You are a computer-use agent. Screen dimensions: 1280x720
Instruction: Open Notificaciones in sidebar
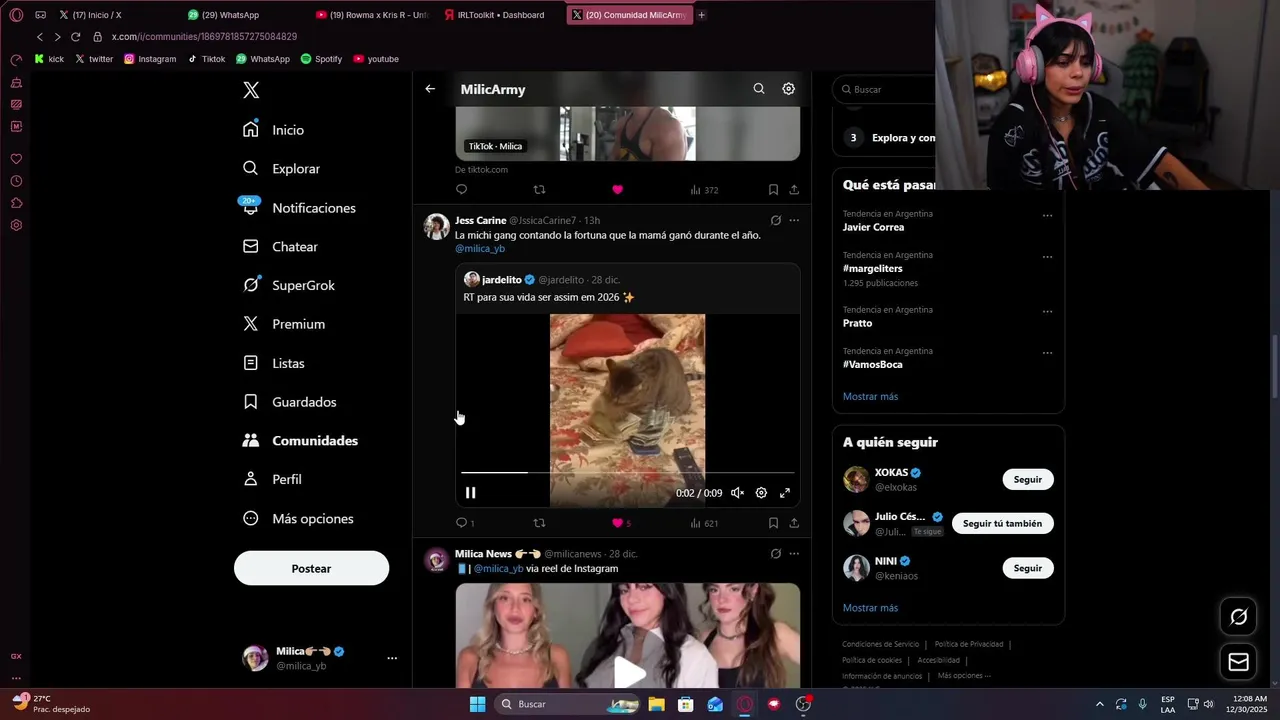pyautogui.click(x=298, y=208)
